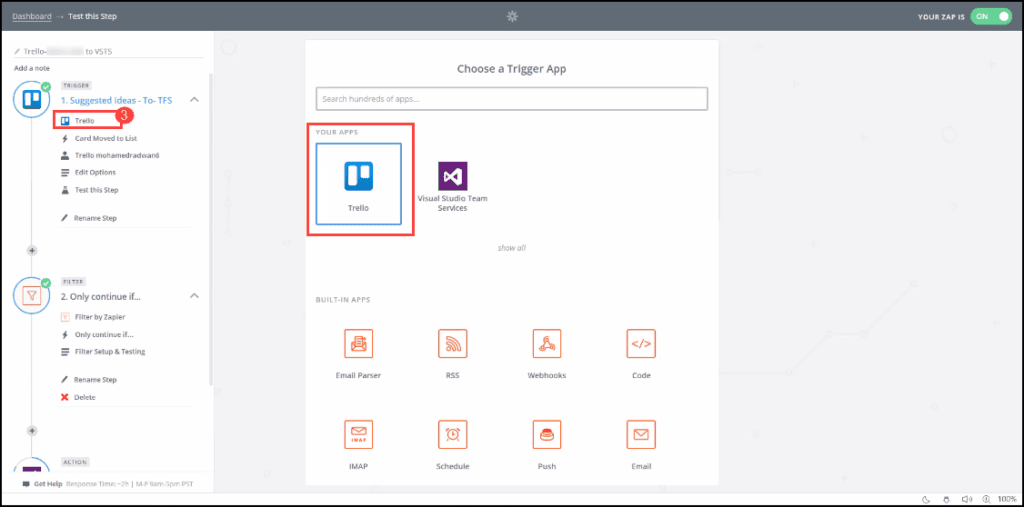This screenshot has height=507, width=1024.
Task: Choose Visual Studio Team Services app
Action: pos(453,186)
